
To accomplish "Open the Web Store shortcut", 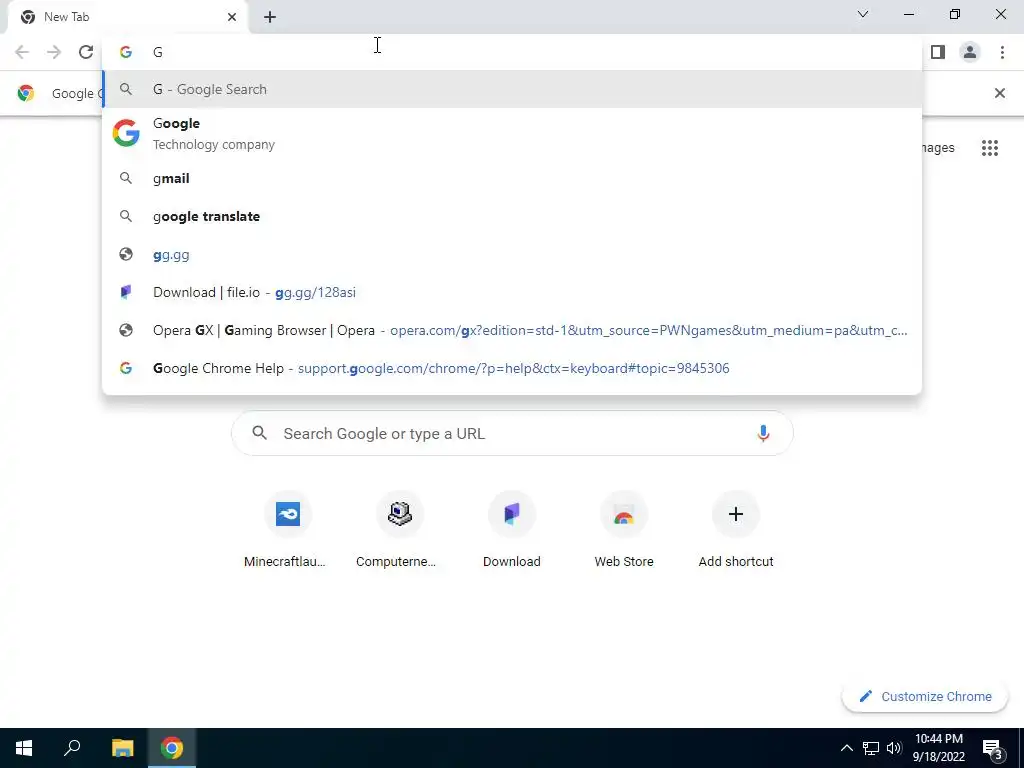I will (624, 530).
